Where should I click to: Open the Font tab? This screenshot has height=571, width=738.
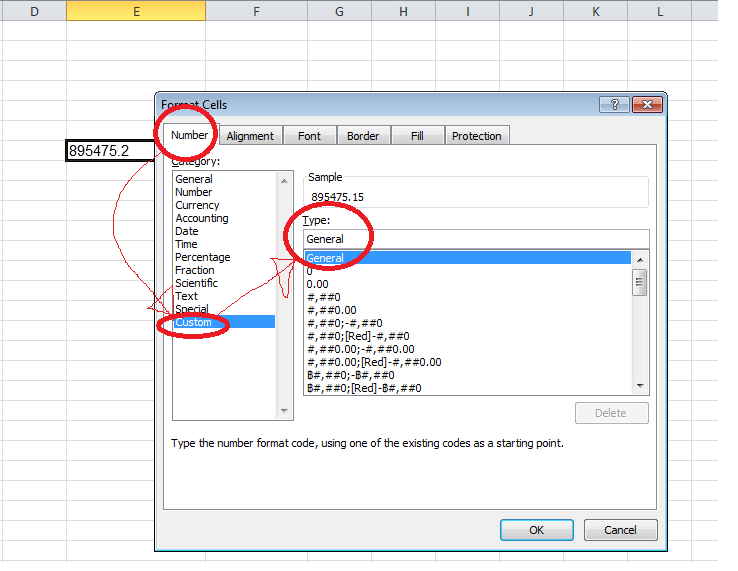pyautogui.click(x=309, y=136)
